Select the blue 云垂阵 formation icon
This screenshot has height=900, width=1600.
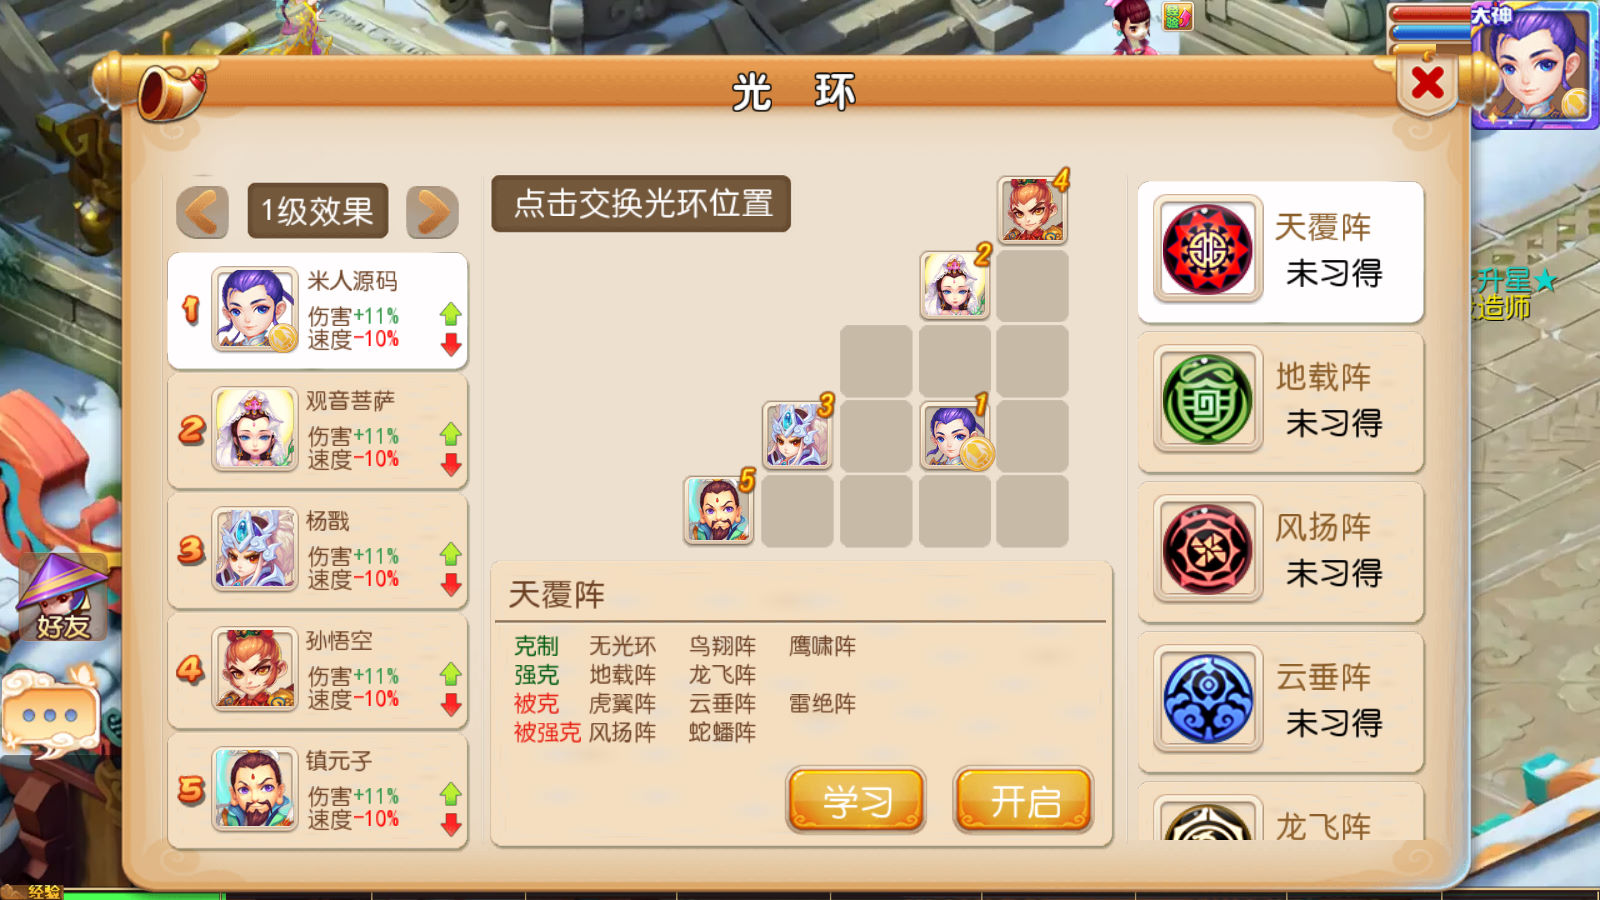1207,699
